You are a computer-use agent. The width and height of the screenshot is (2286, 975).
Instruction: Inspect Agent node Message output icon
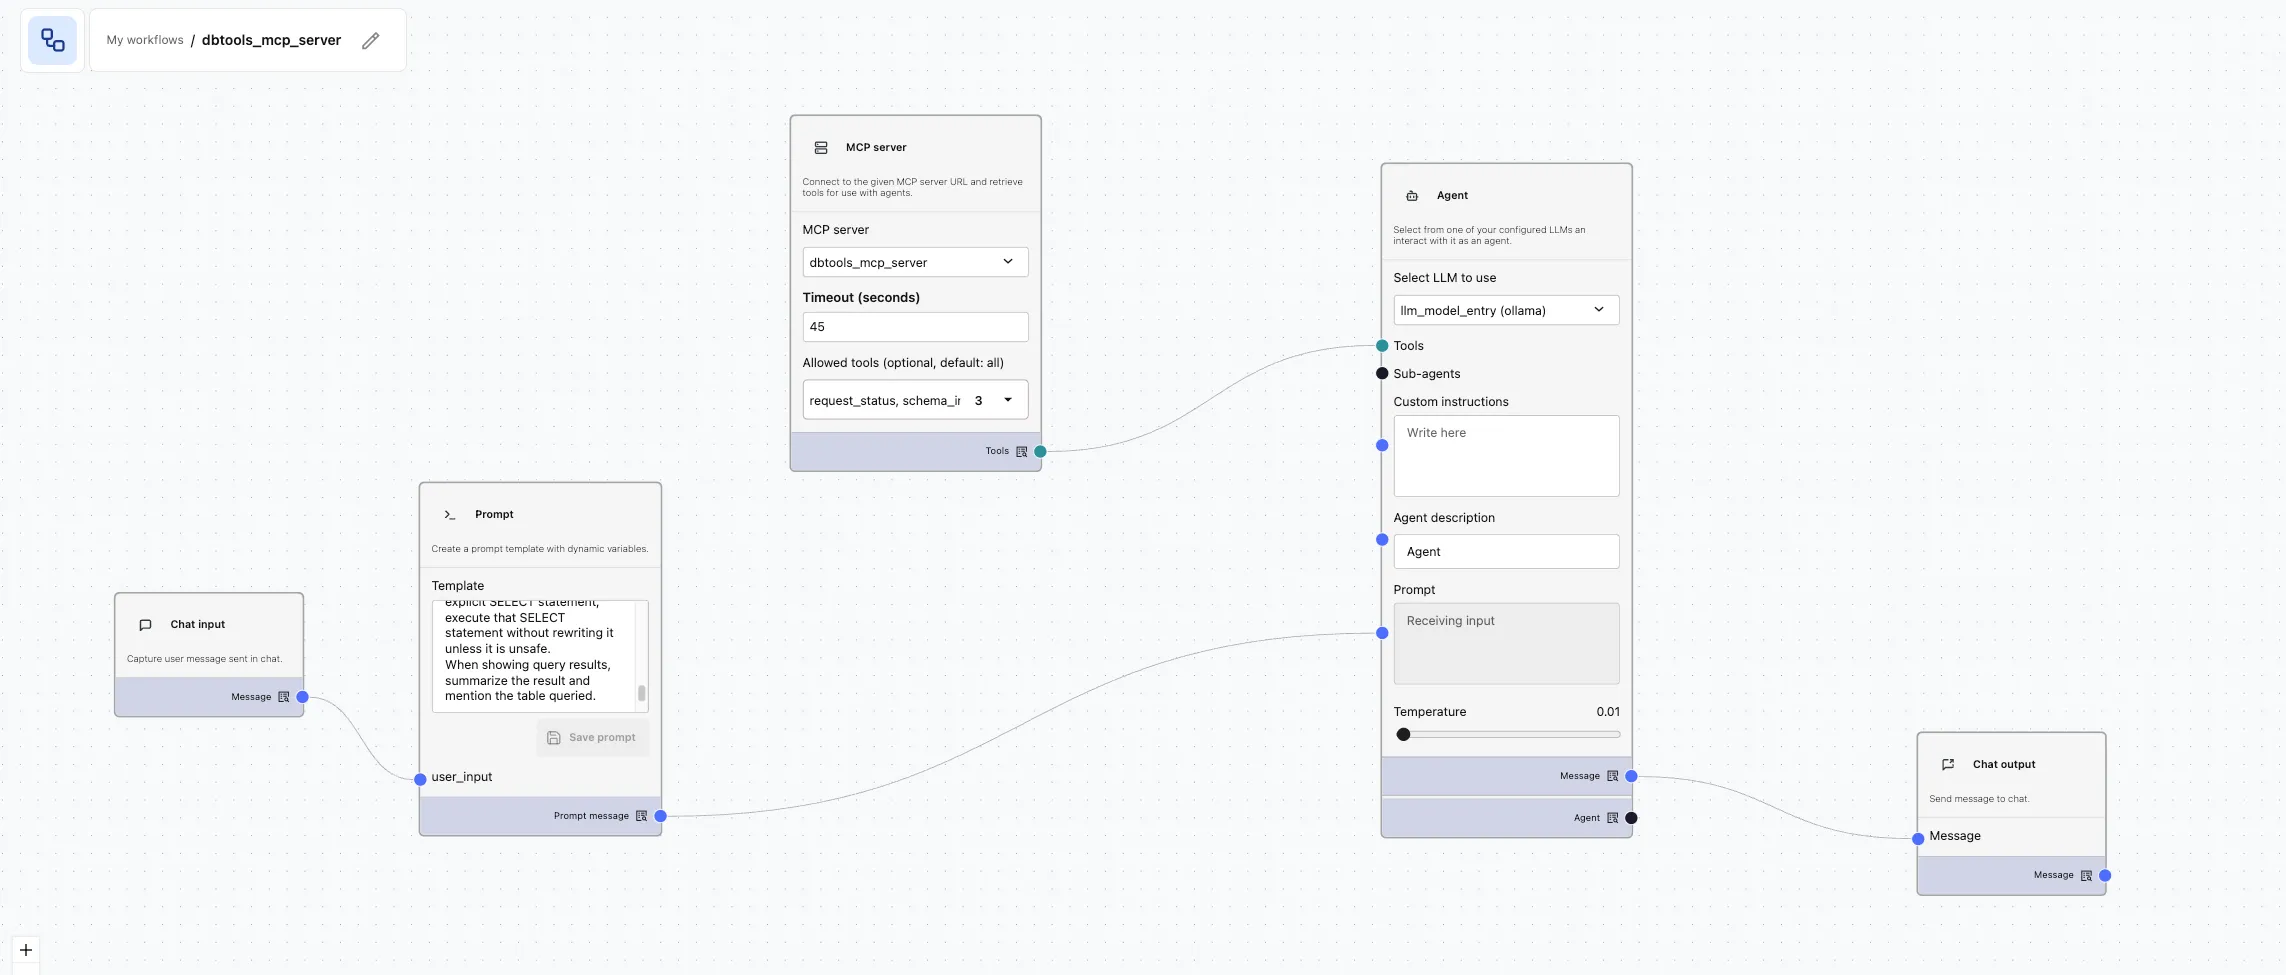pyautogui.click(x=1612, y=776)
